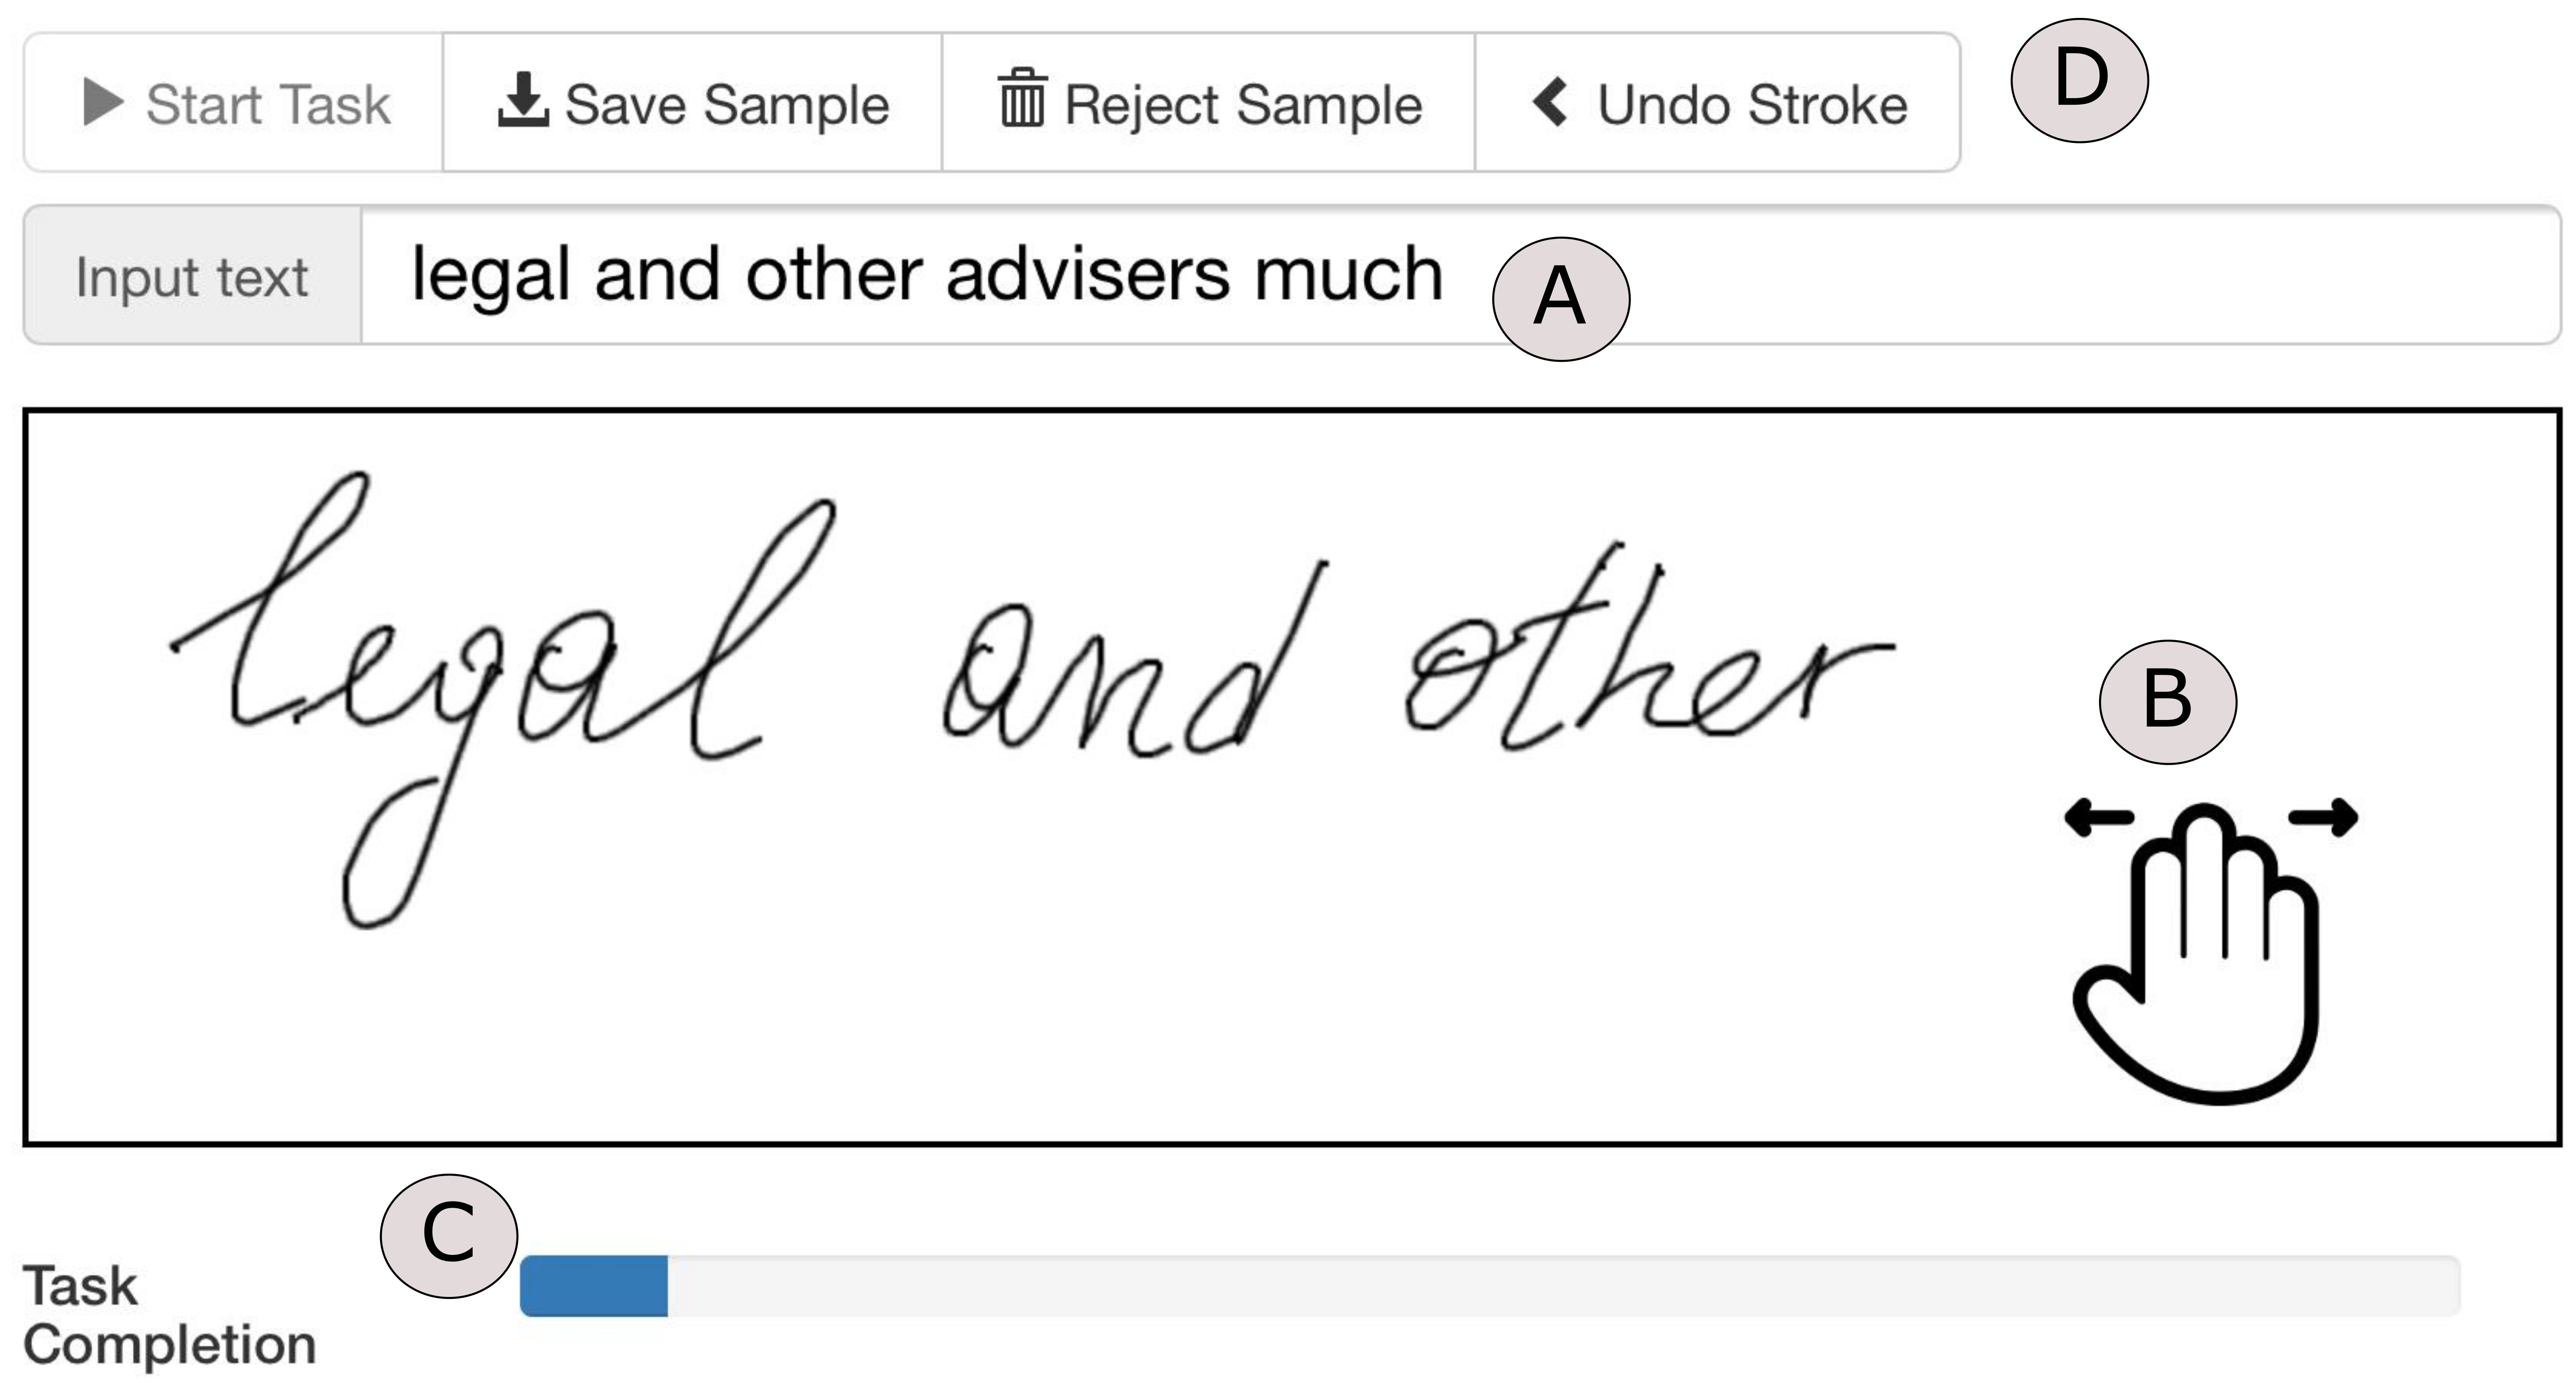Click the Start Task button label

268,104
